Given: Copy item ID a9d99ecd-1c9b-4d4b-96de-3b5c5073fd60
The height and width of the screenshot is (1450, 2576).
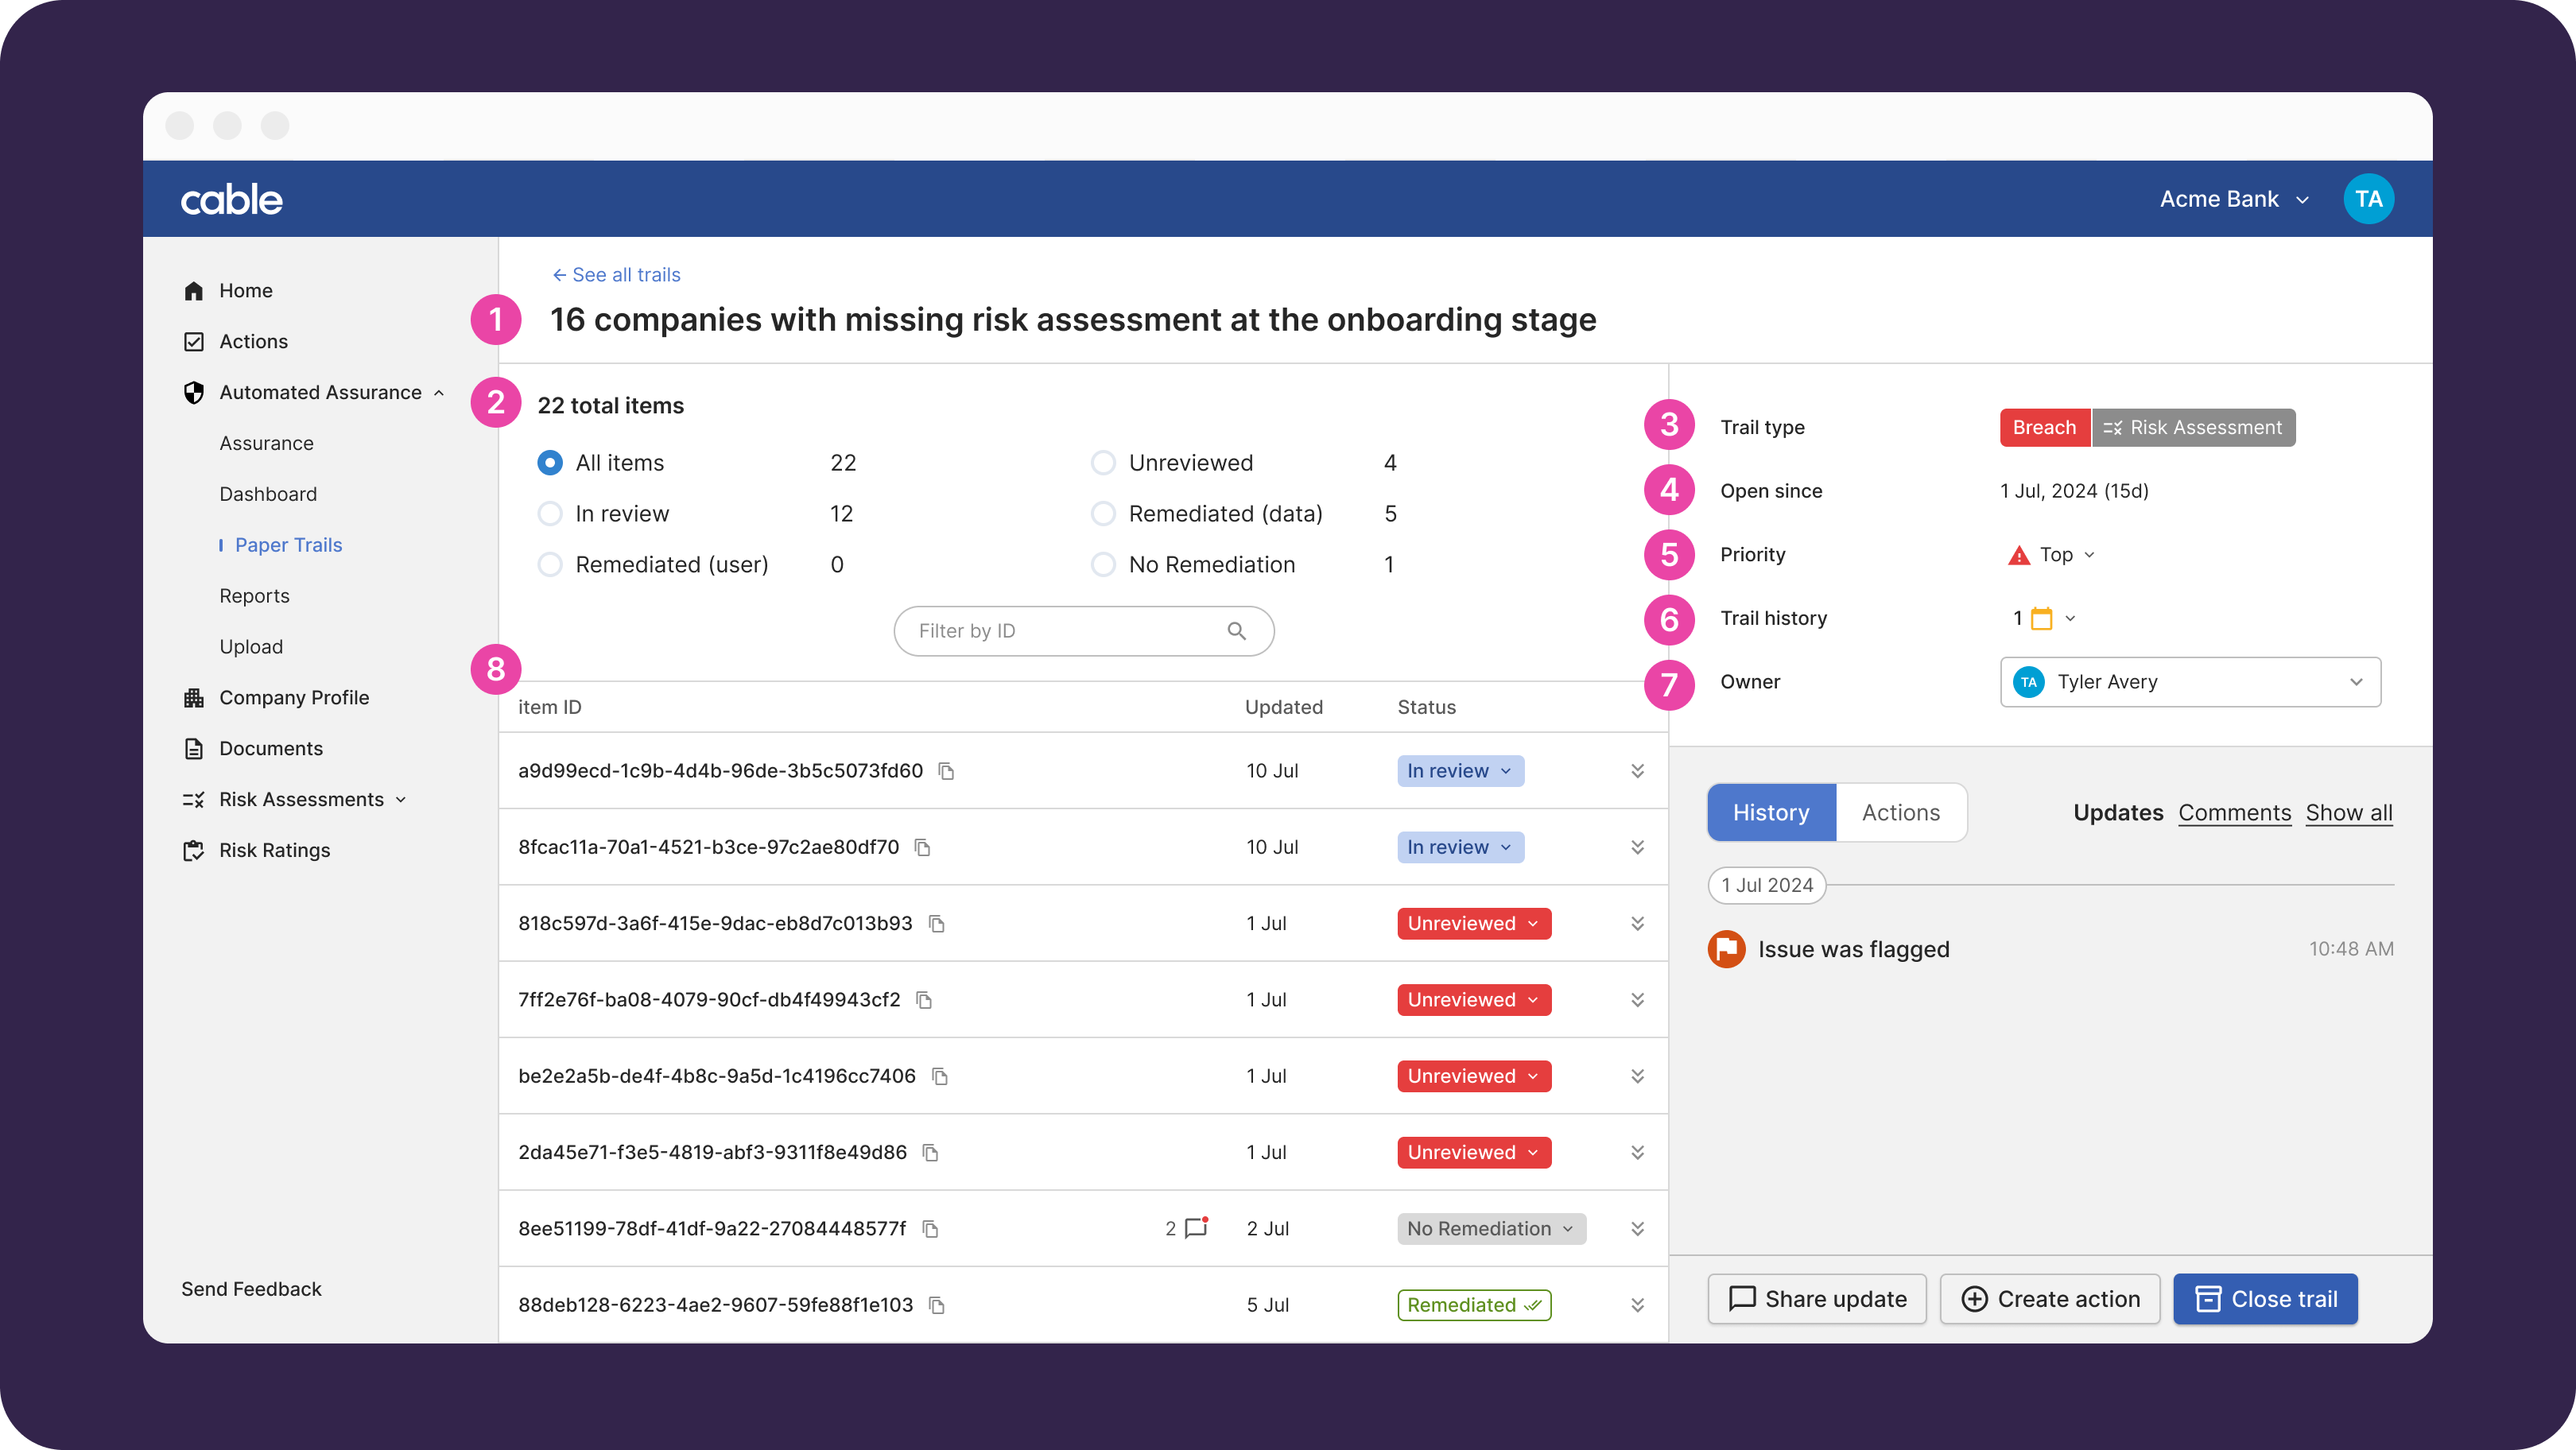Looking at the screenshot, I should coord(946,771).
